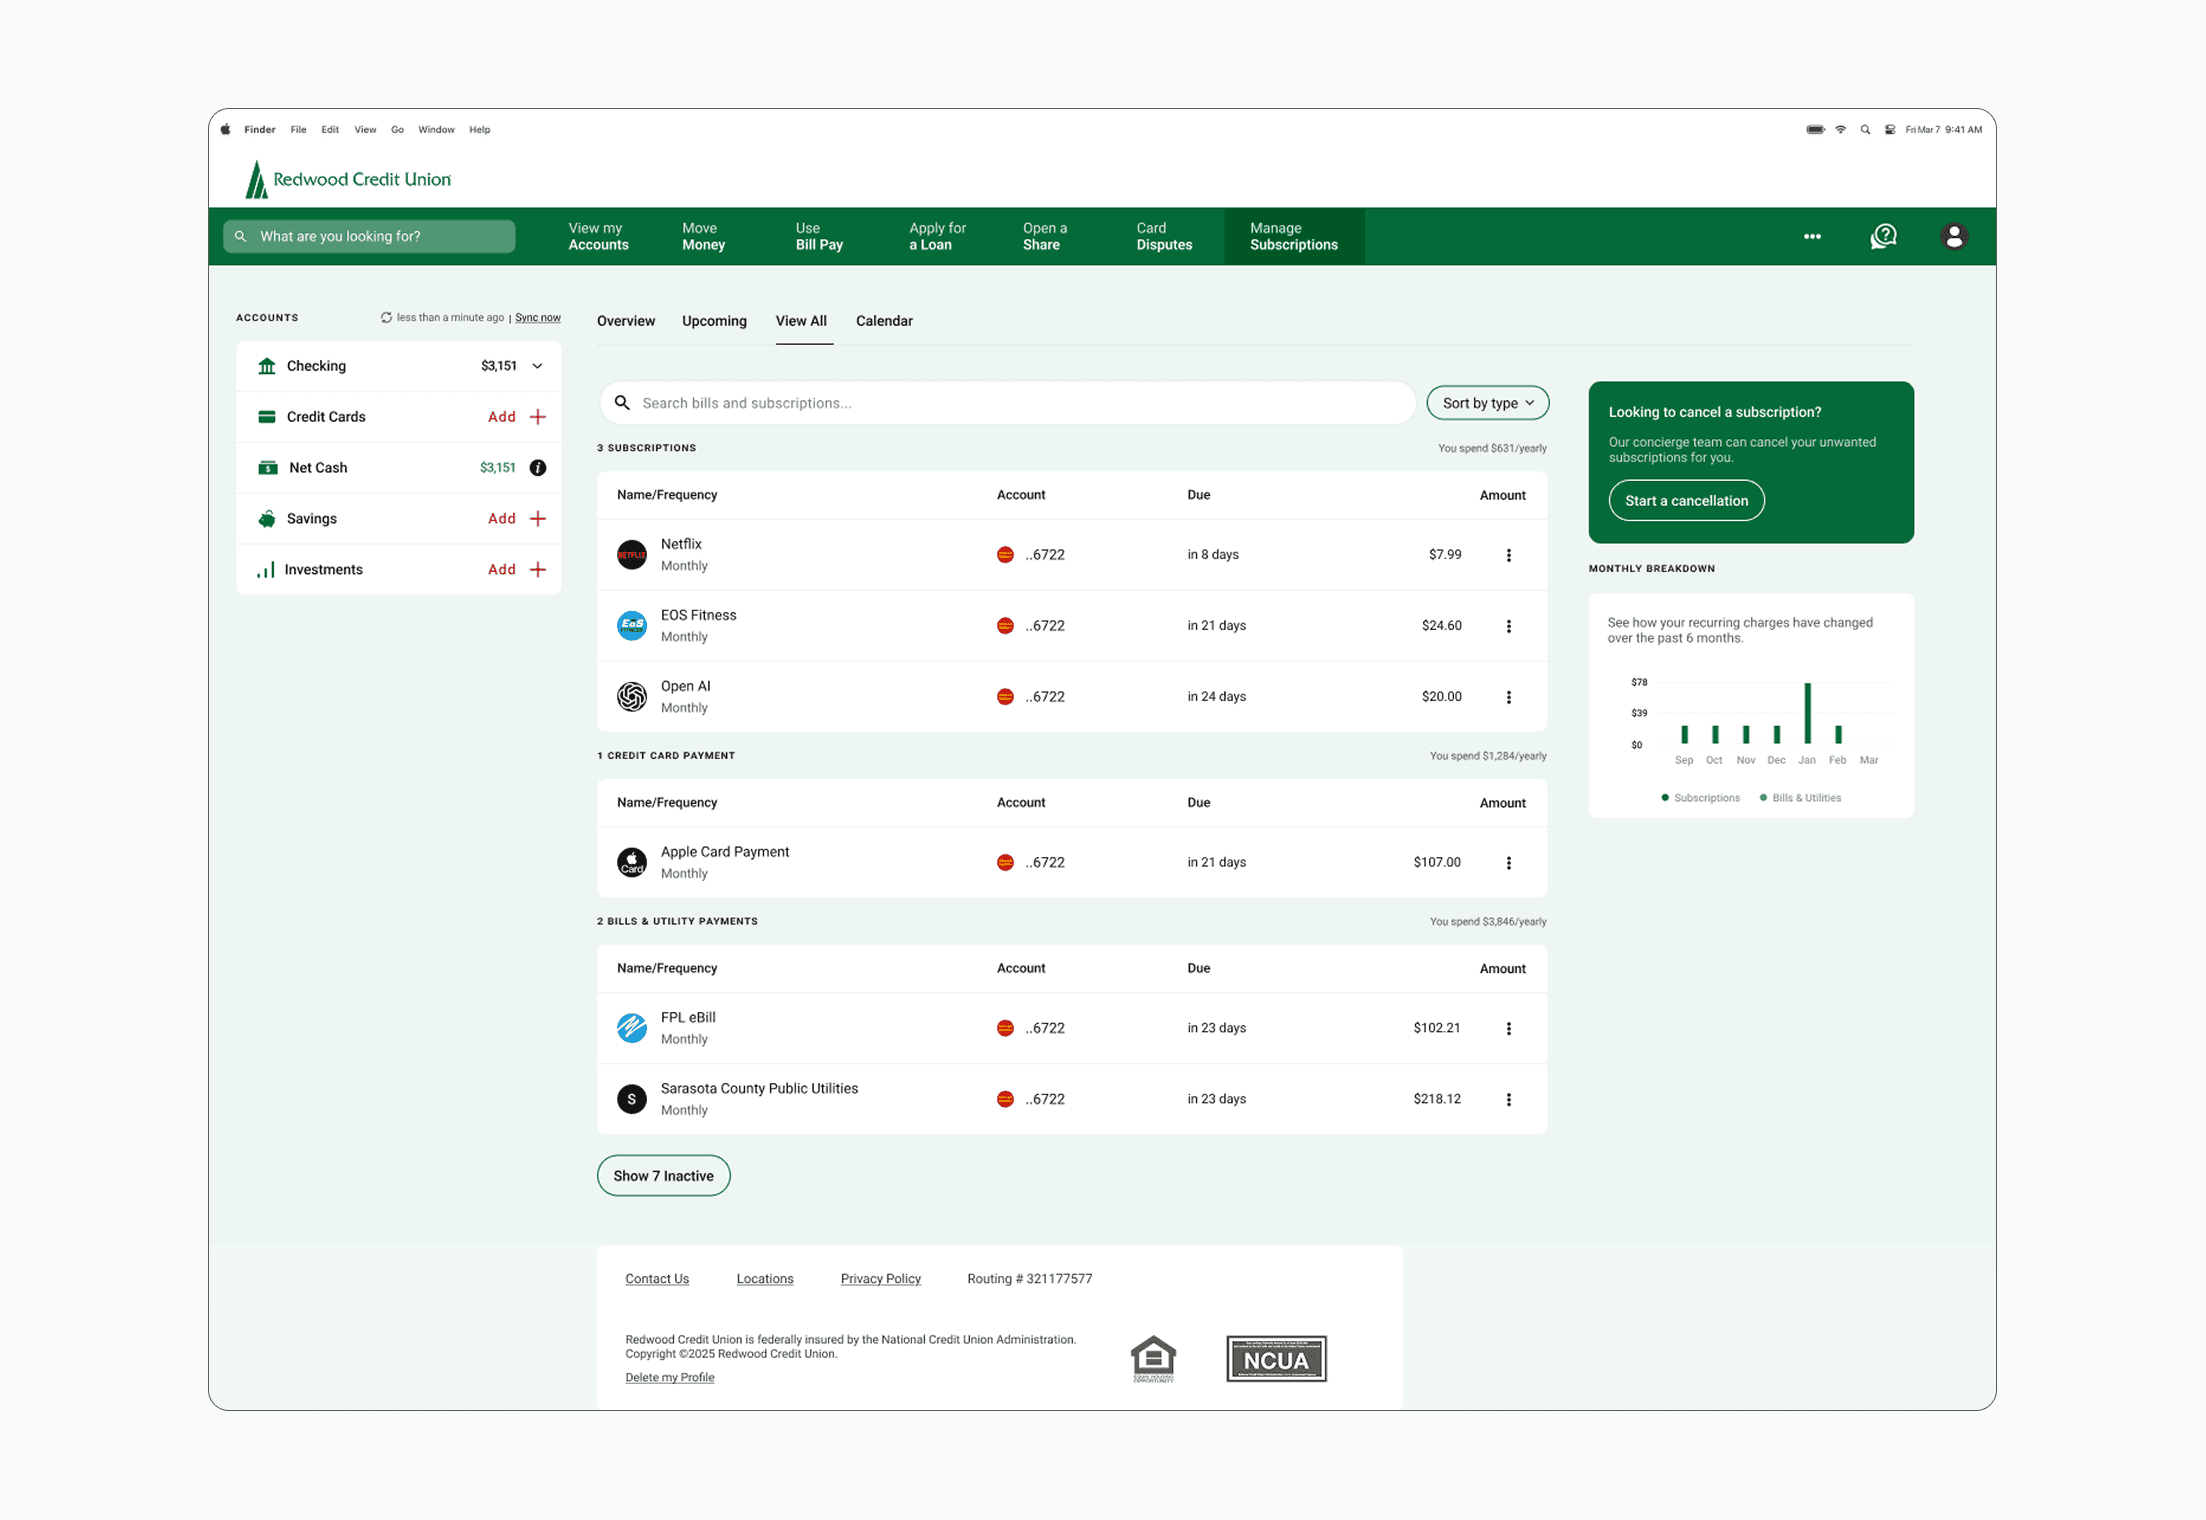
Task: Open Sarasota County Public Utilities options
Action: tap(1509, 1100)
